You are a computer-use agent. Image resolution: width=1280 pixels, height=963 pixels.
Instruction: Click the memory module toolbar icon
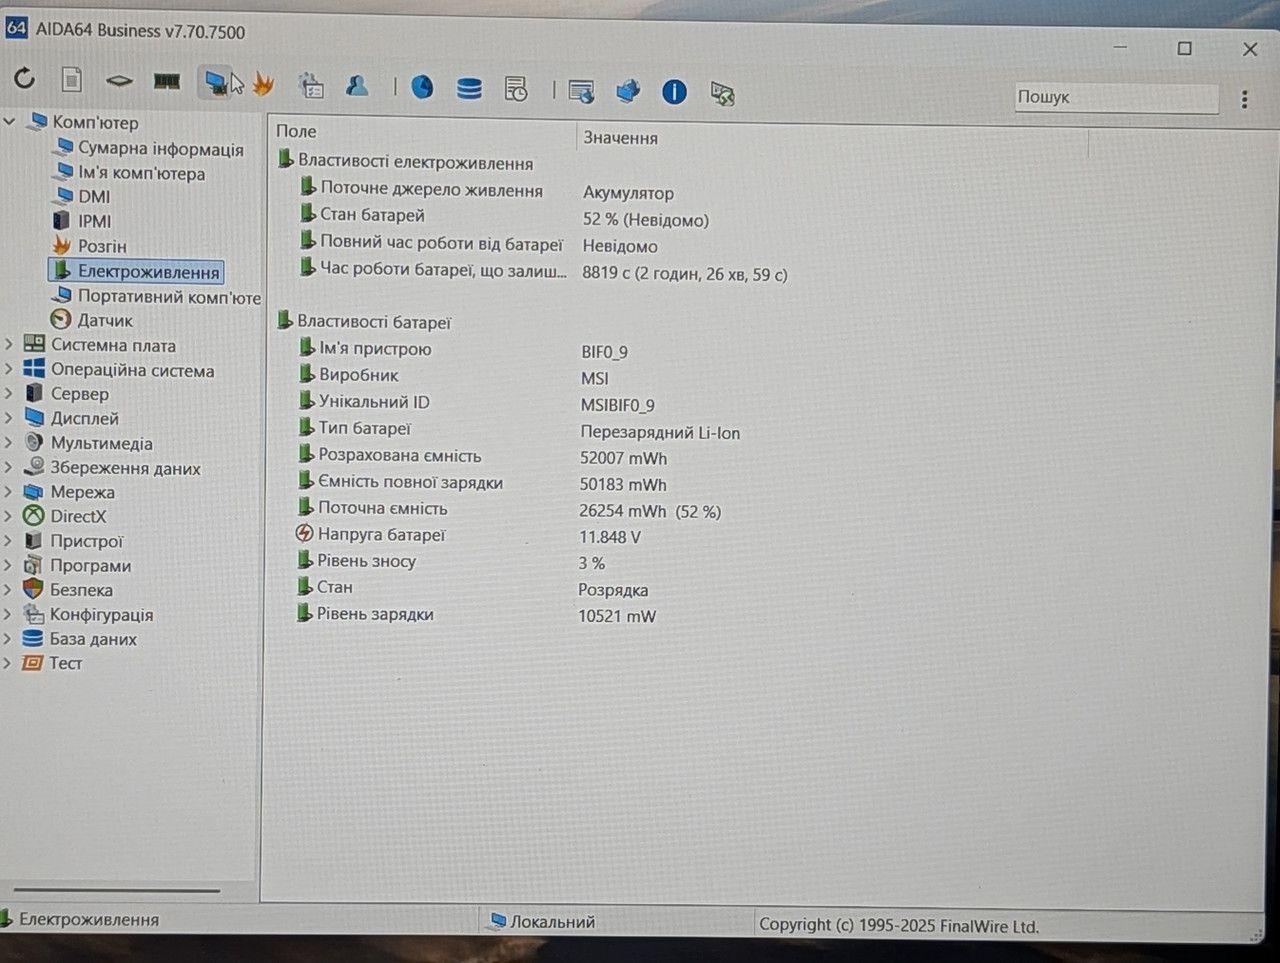[166, 81]
